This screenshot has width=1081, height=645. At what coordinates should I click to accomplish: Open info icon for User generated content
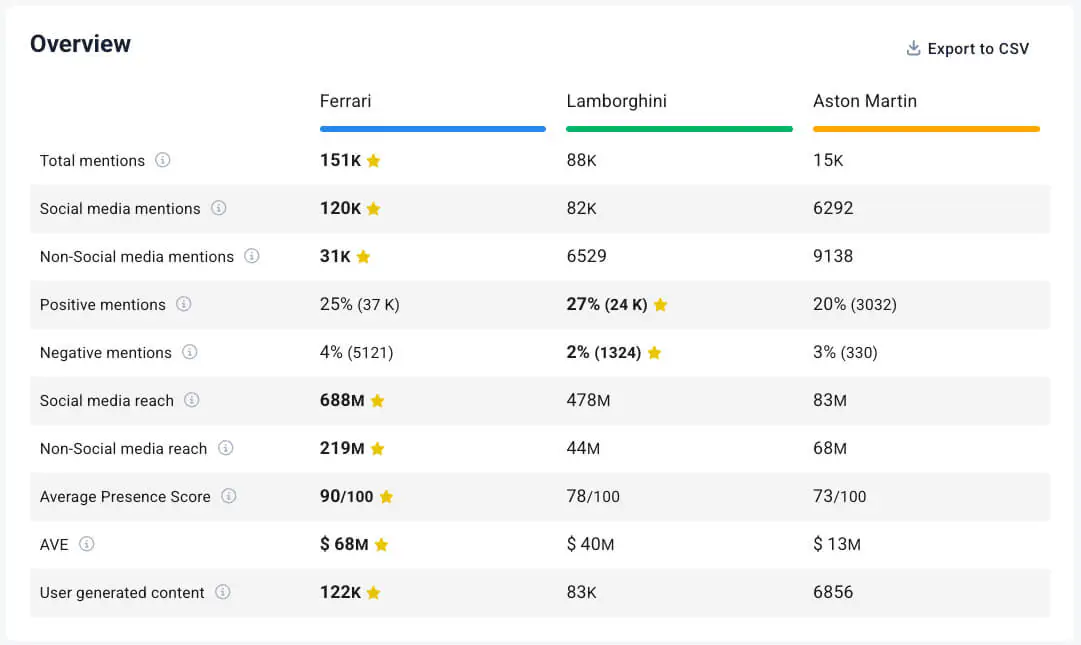(x=223, y=592)
